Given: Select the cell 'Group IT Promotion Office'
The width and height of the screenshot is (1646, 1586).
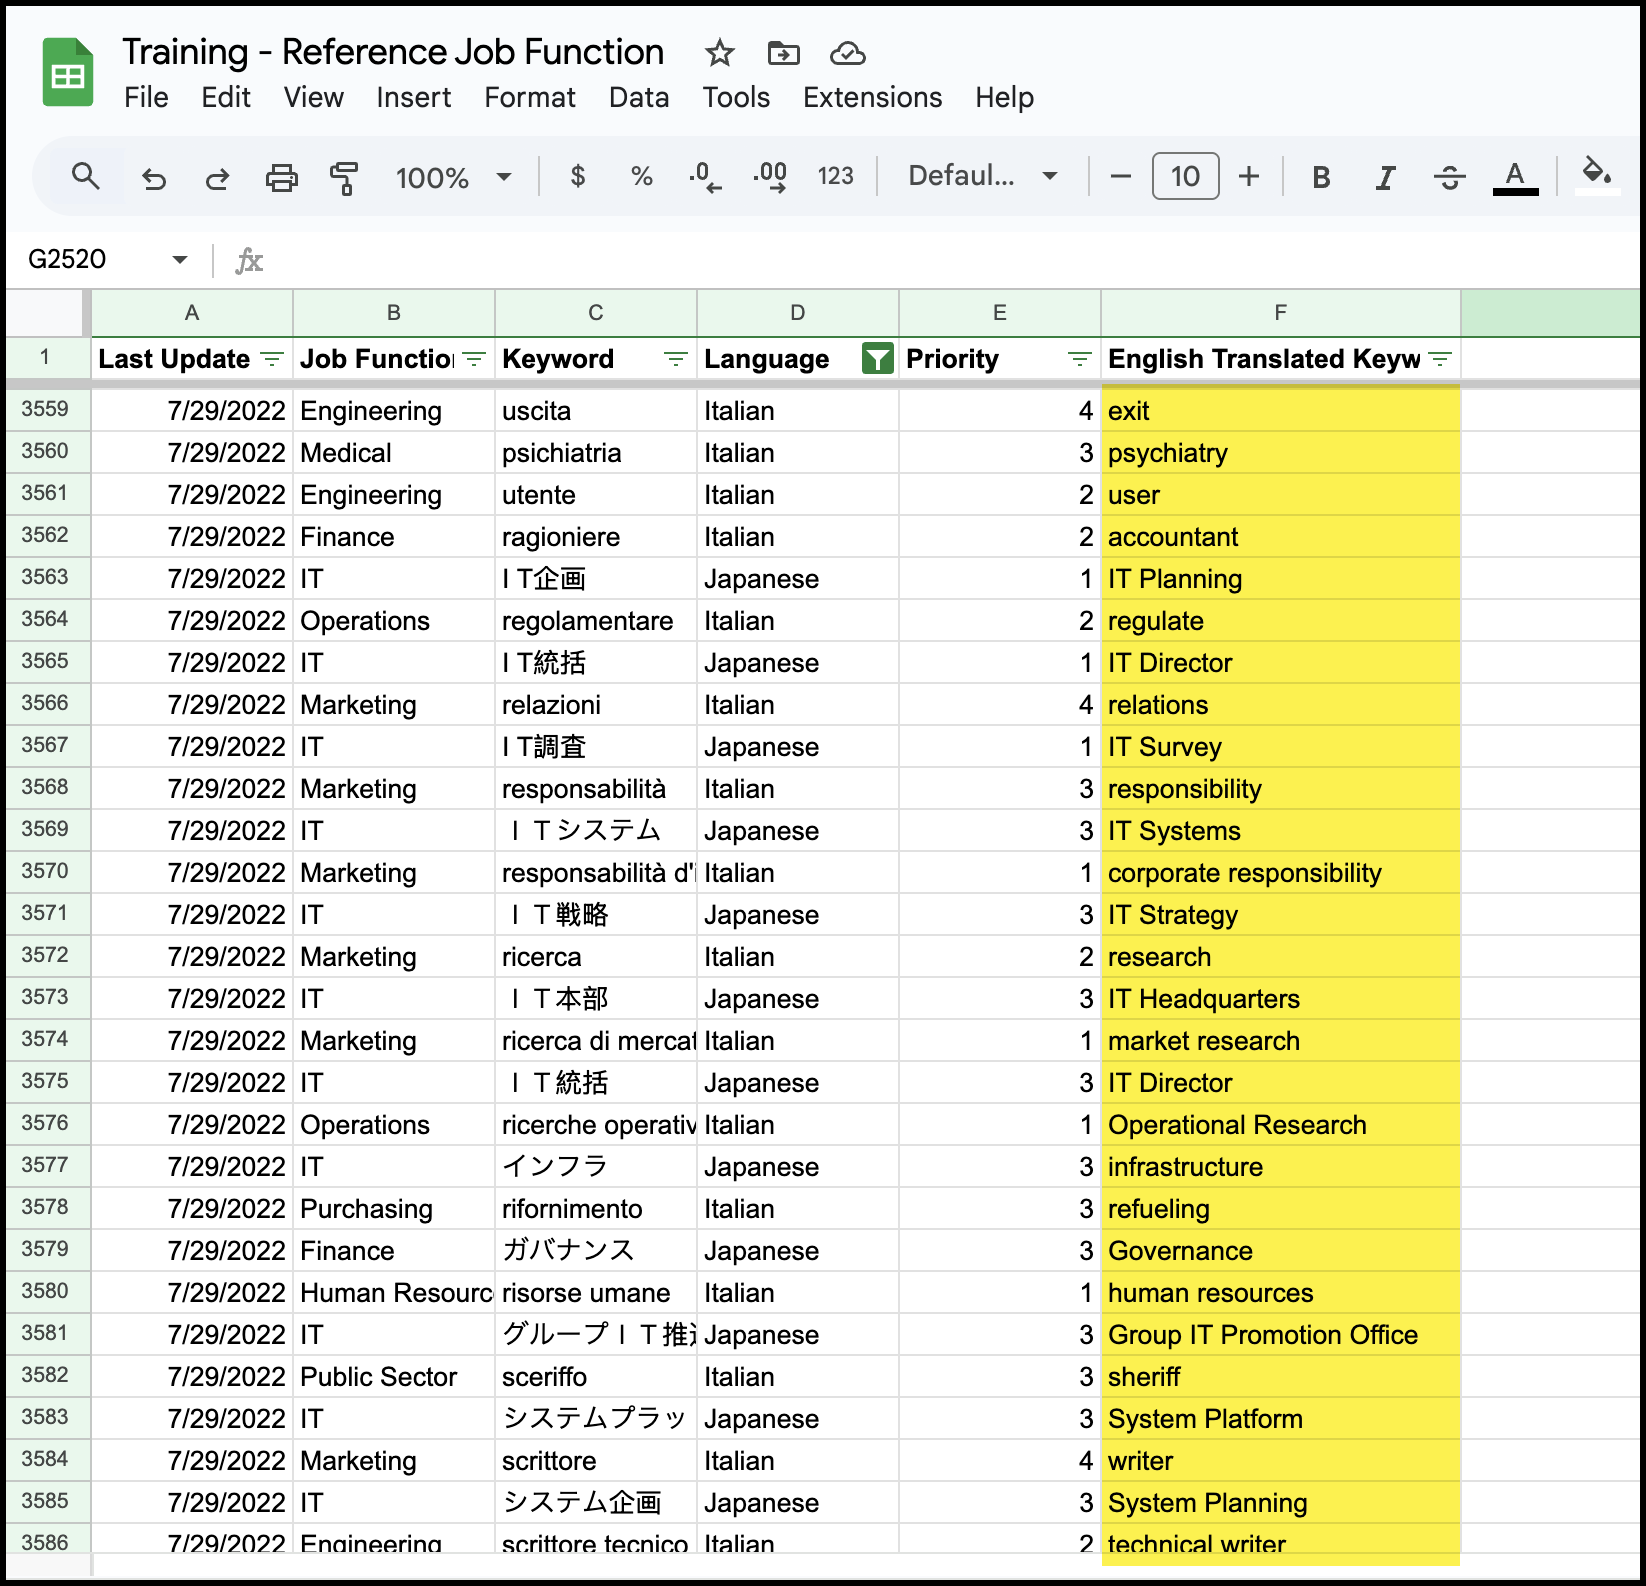Looking at the screenshot, I should 1280,1335.
